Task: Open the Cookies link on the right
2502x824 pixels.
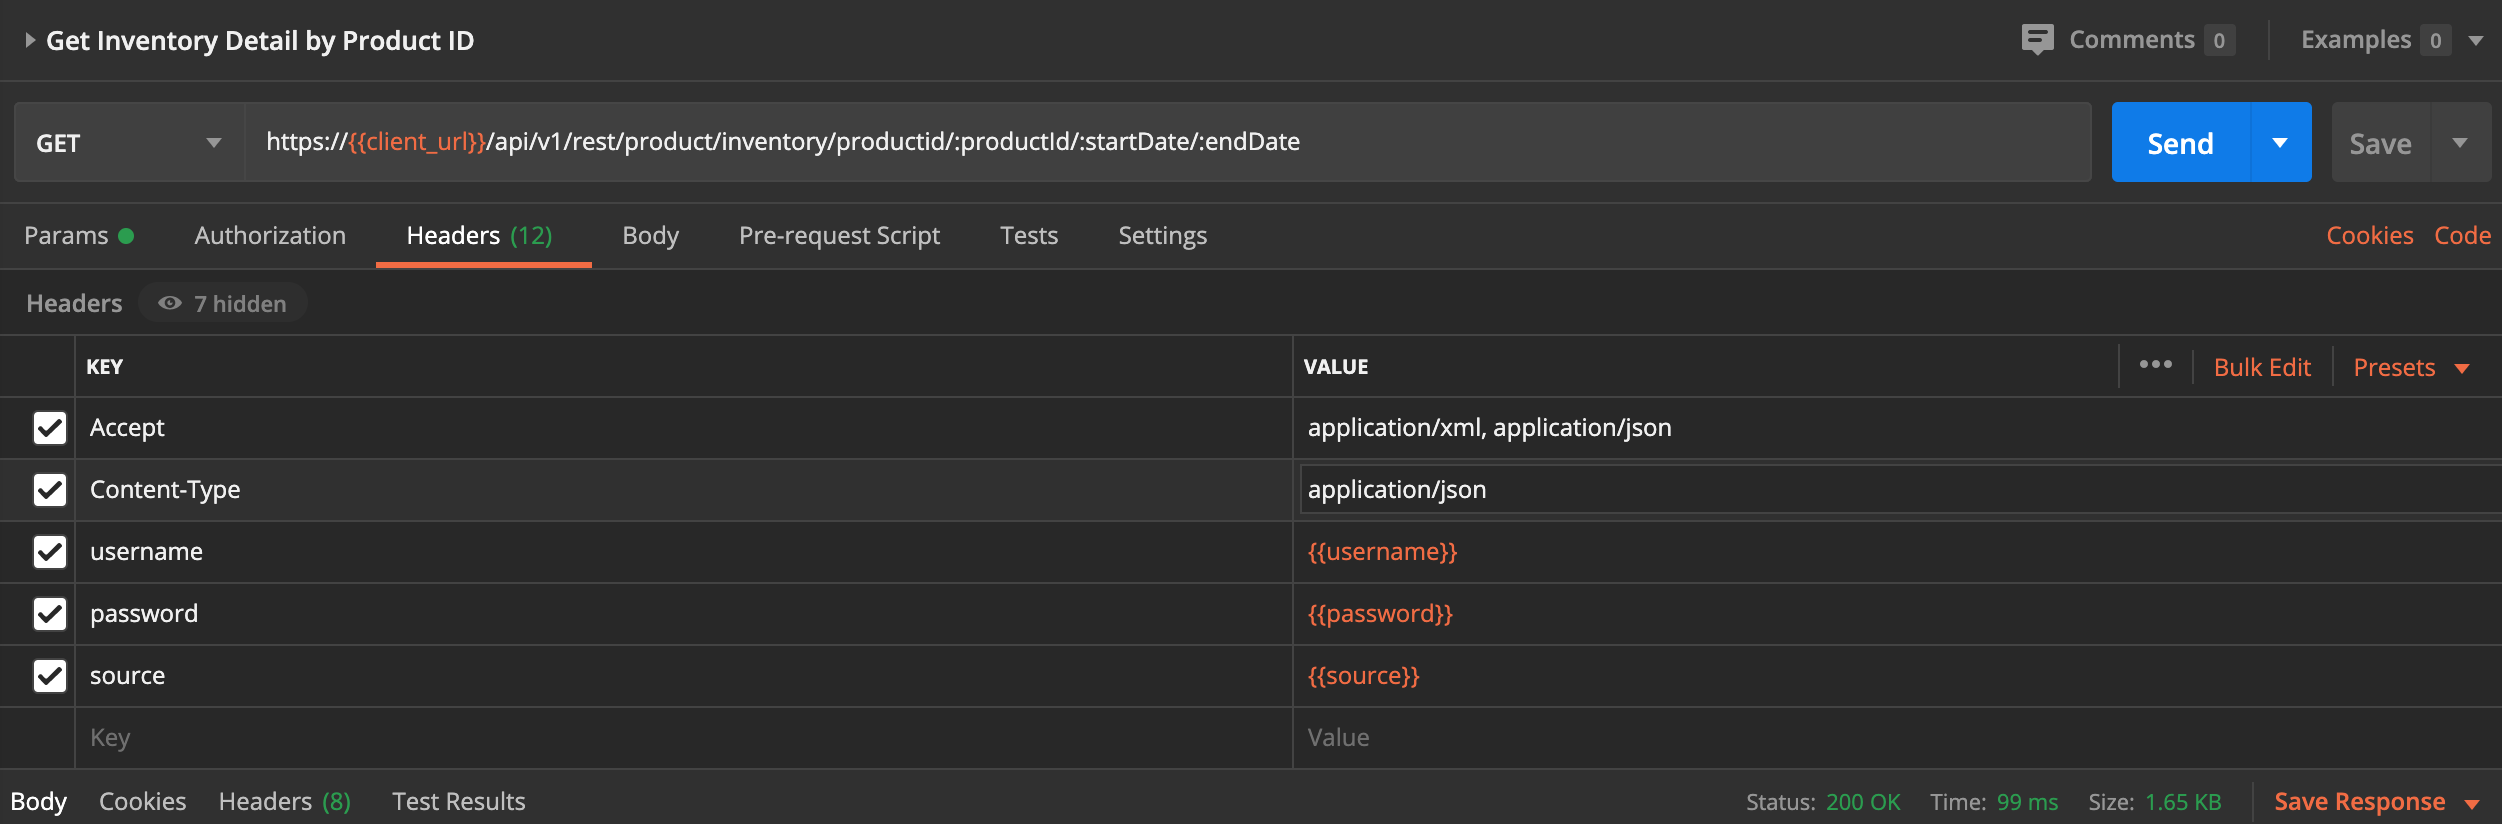Action: [2369, 236]
